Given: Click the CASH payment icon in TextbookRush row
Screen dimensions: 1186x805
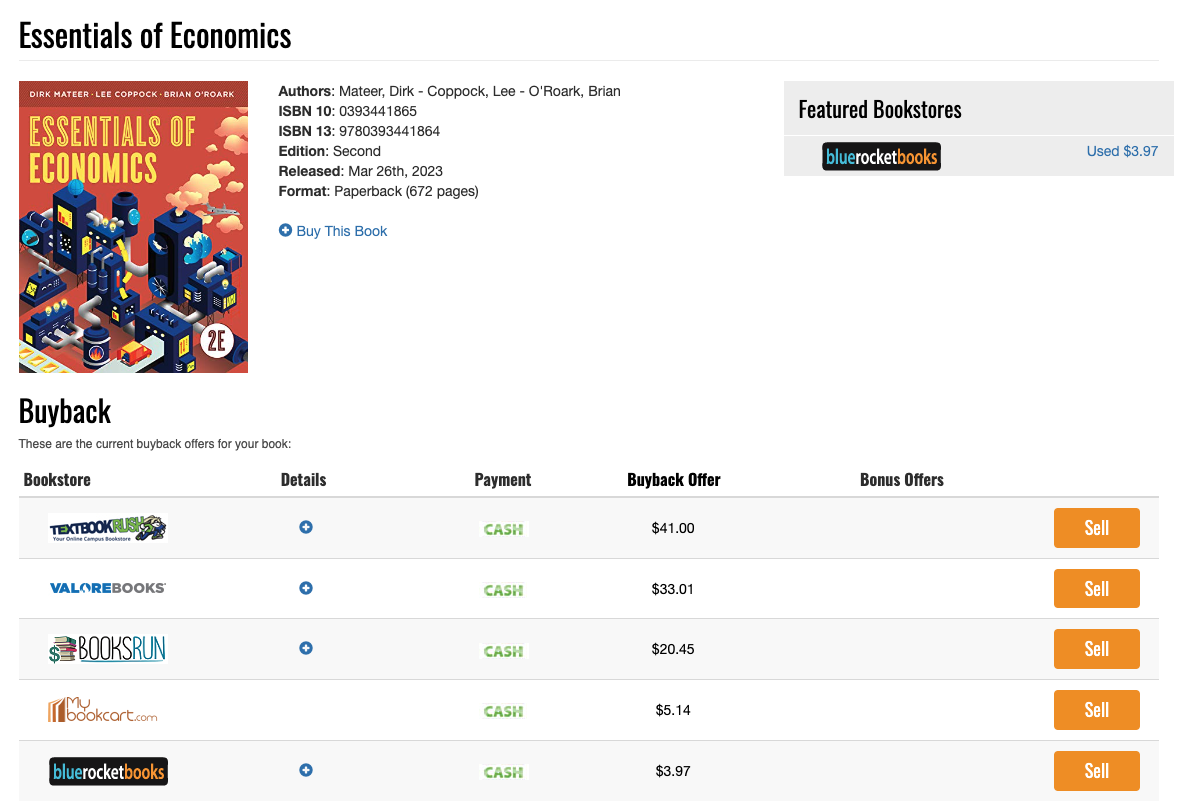Looking at the screenshot, I should pos(503,528).
